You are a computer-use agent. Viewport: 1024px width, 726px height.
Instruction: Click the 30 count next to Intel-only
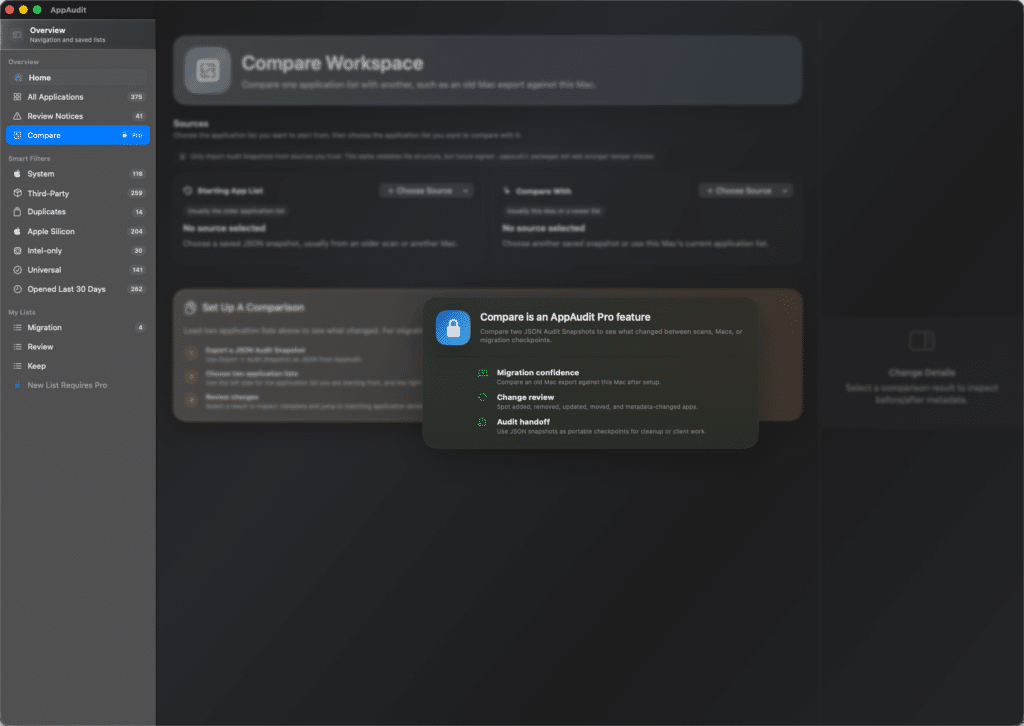(x=138, y=251)
